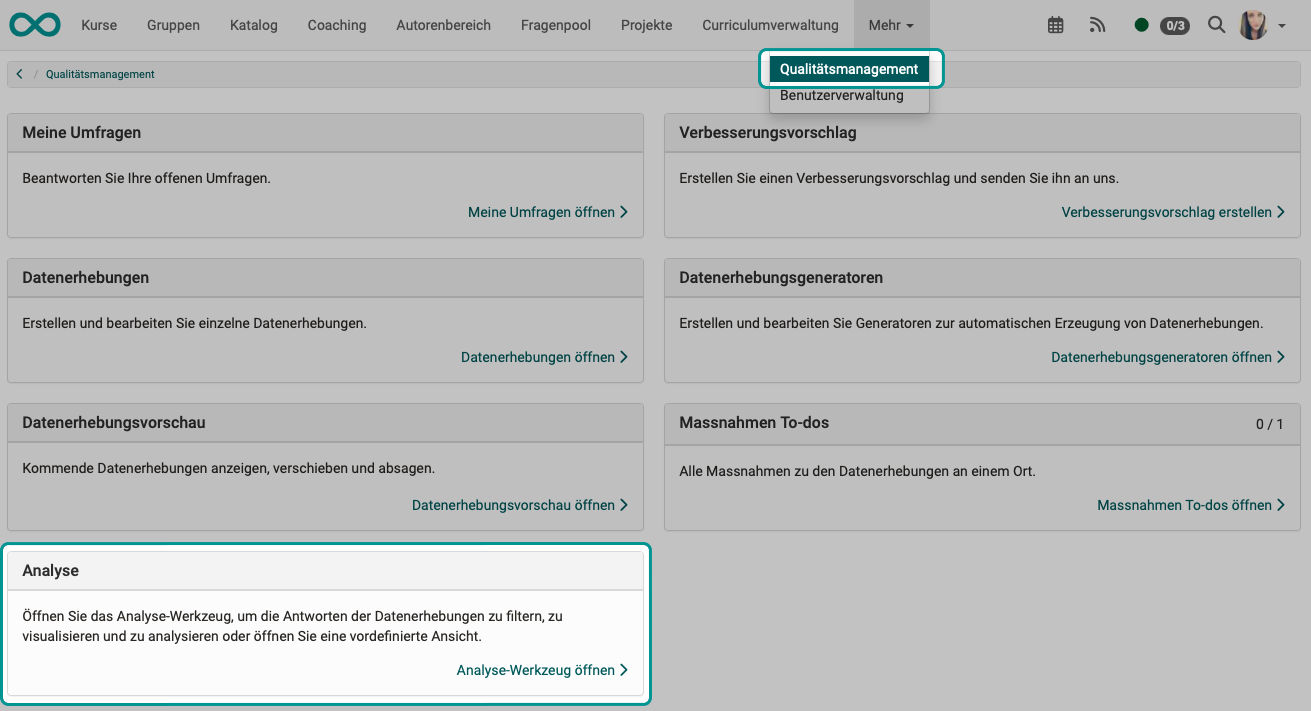Click the RSS feed icon
This screenshot has height=711, width=1311.
click(1097, 25)
